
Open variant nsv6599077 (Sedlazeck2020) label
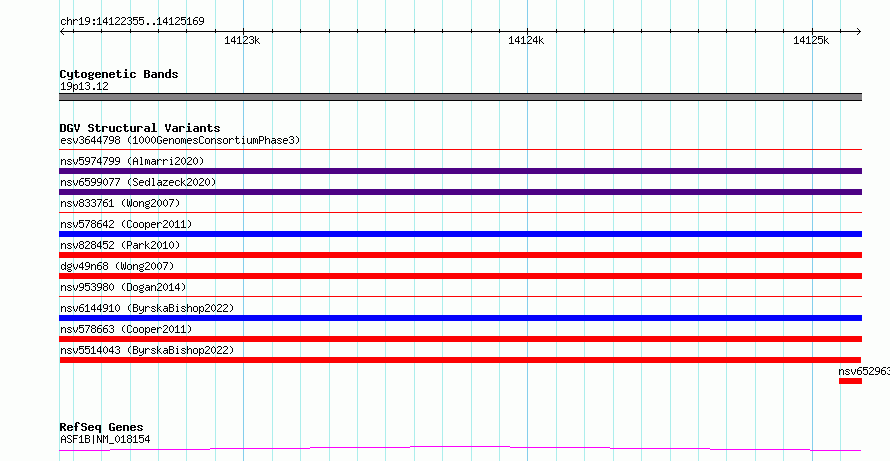[x=138, y=182]
